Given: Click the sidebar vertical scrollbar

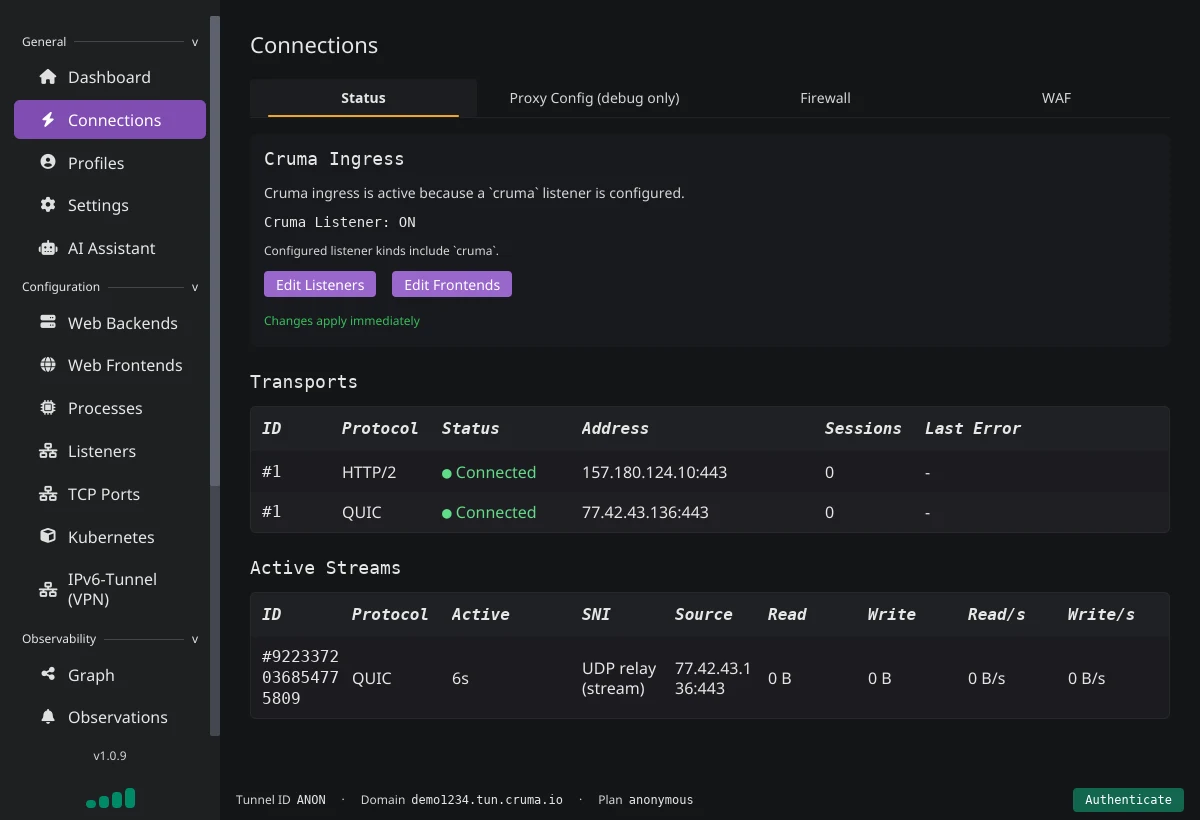Looking at the screenshot, I should coord(215,250).
